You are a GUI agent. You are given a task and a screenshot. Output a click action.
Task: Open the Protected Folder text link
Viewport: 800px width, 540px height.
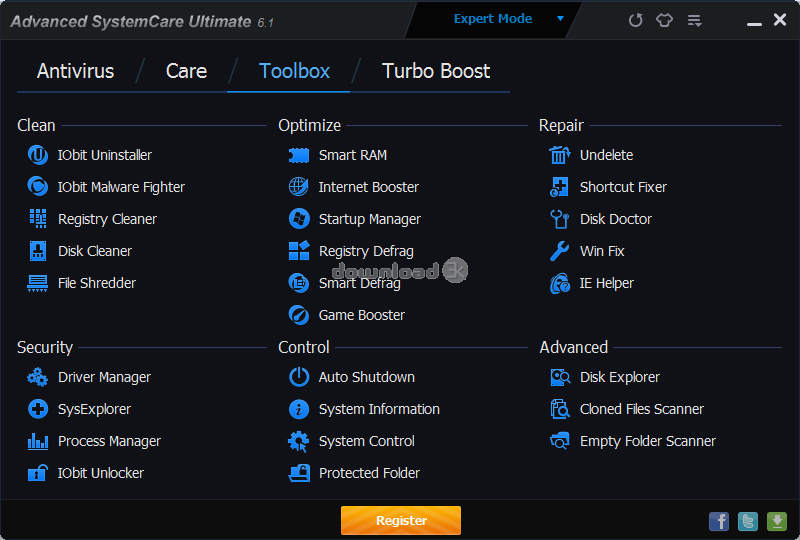click(369, 473)
